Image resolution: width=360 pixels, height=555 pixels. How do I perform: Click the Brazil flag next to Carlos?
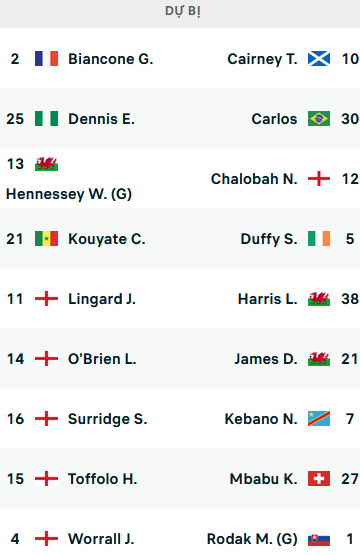pos(319,119)
